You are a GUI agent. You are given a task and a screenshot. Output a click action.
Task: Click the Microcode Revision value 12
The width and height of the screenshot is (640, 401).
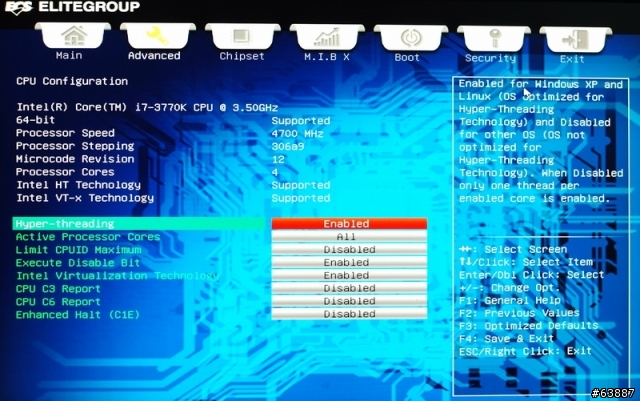pyautogui.click(x=278, y=159)
